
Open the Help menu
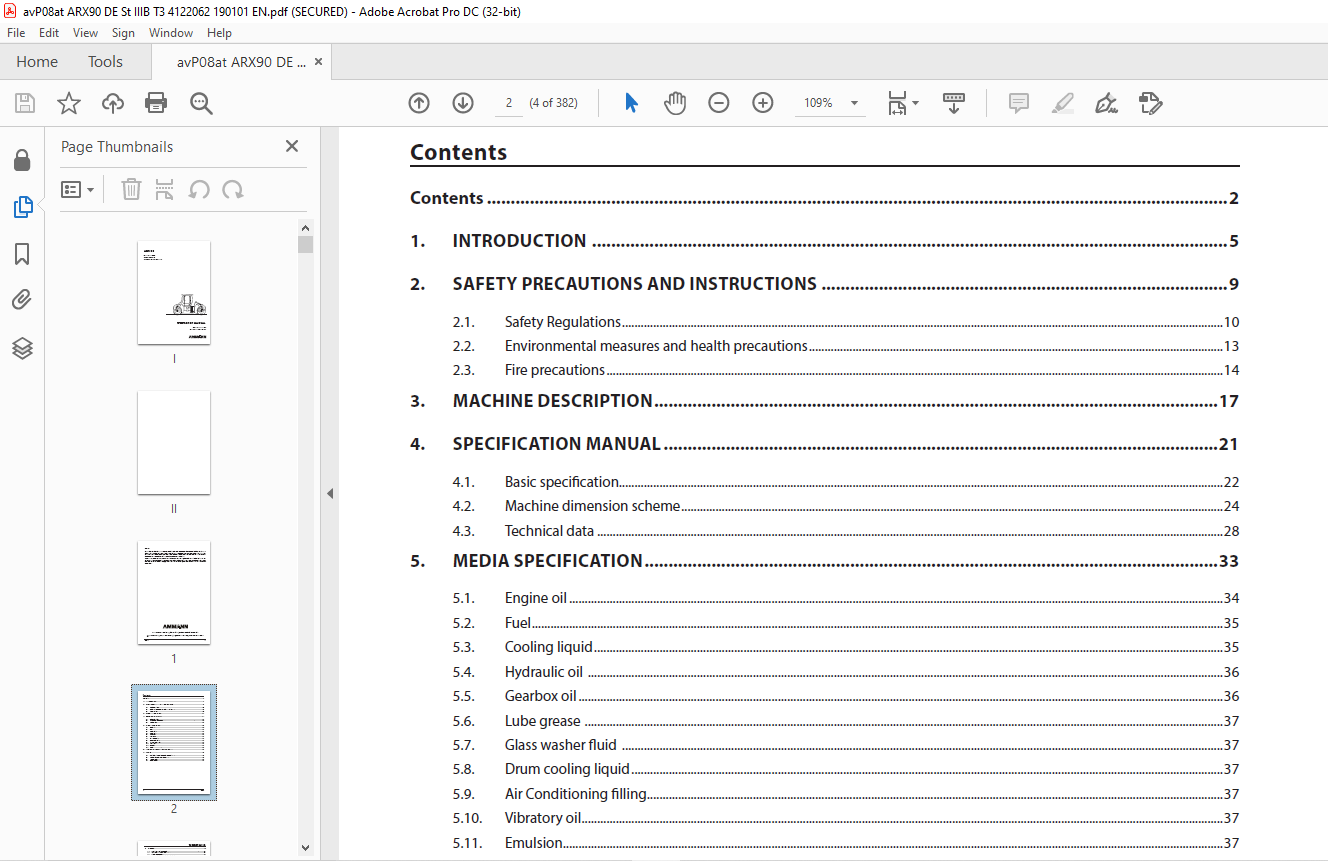tap(219, 33)
